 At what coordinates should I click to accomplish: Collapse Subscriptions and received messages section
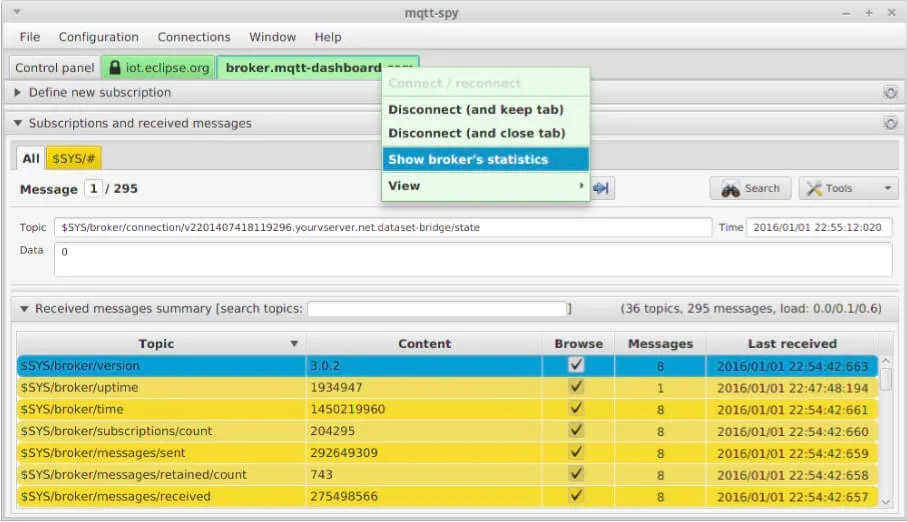point(17,123)
